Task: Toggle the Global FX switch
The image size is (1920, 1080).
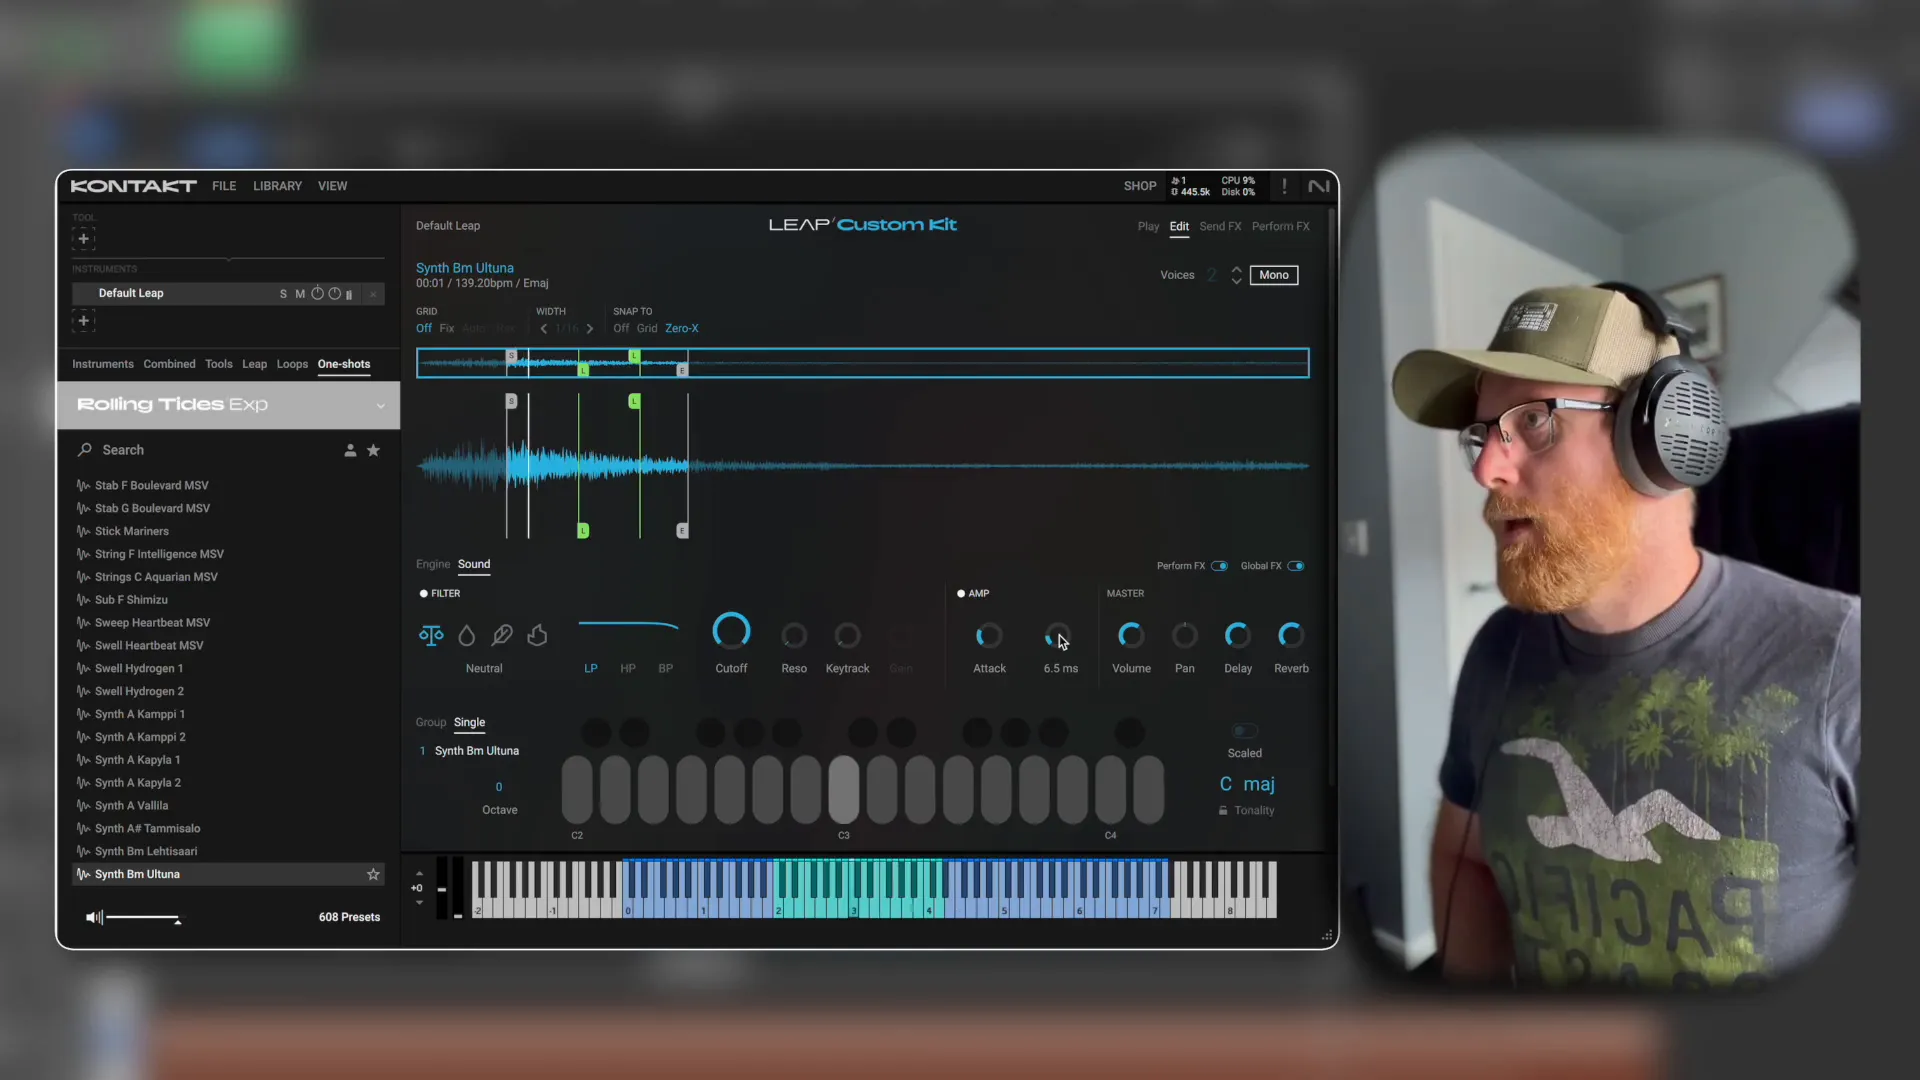Action: tap(1296, 567)
